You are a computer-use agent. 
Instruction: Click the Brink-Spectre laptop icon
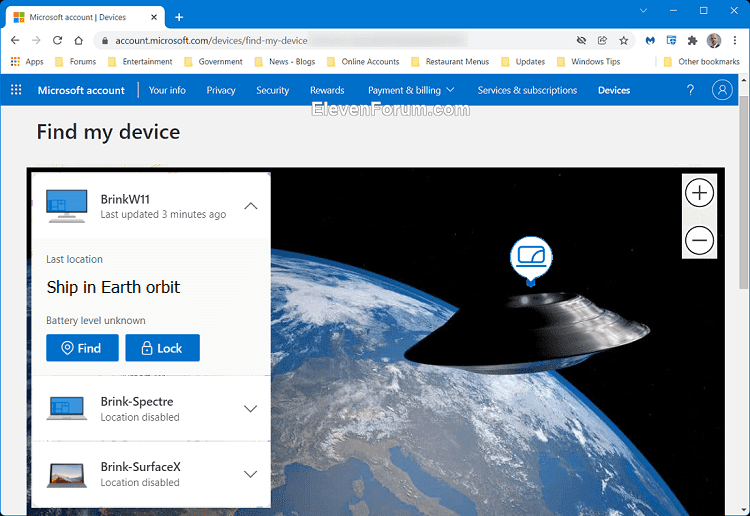66,408
